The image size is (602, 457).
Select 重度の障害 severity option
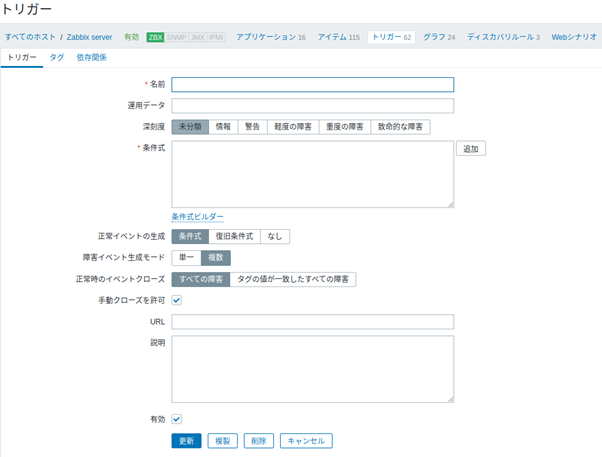[x=344, y=127]
